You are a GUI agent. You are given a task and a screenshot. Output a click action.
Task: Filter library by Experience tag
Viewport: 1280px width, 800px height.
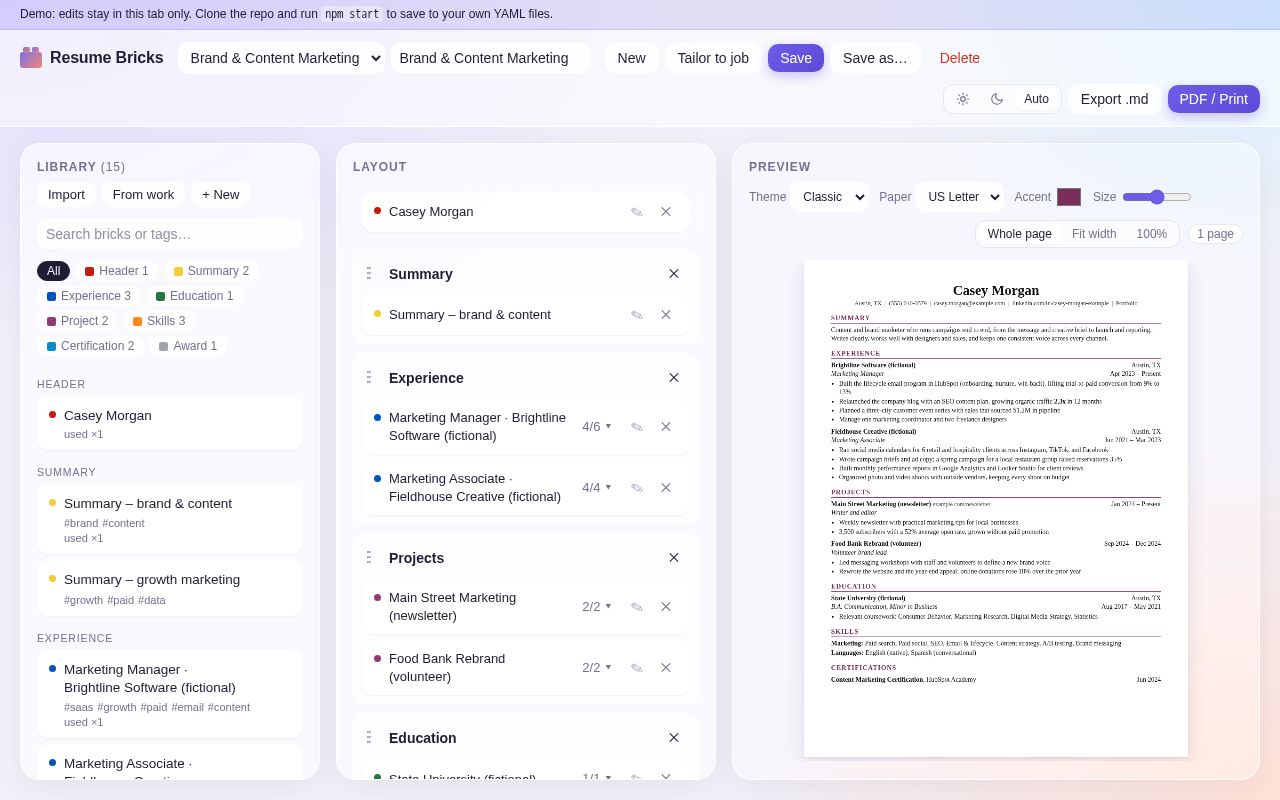[x=89, y=296]
